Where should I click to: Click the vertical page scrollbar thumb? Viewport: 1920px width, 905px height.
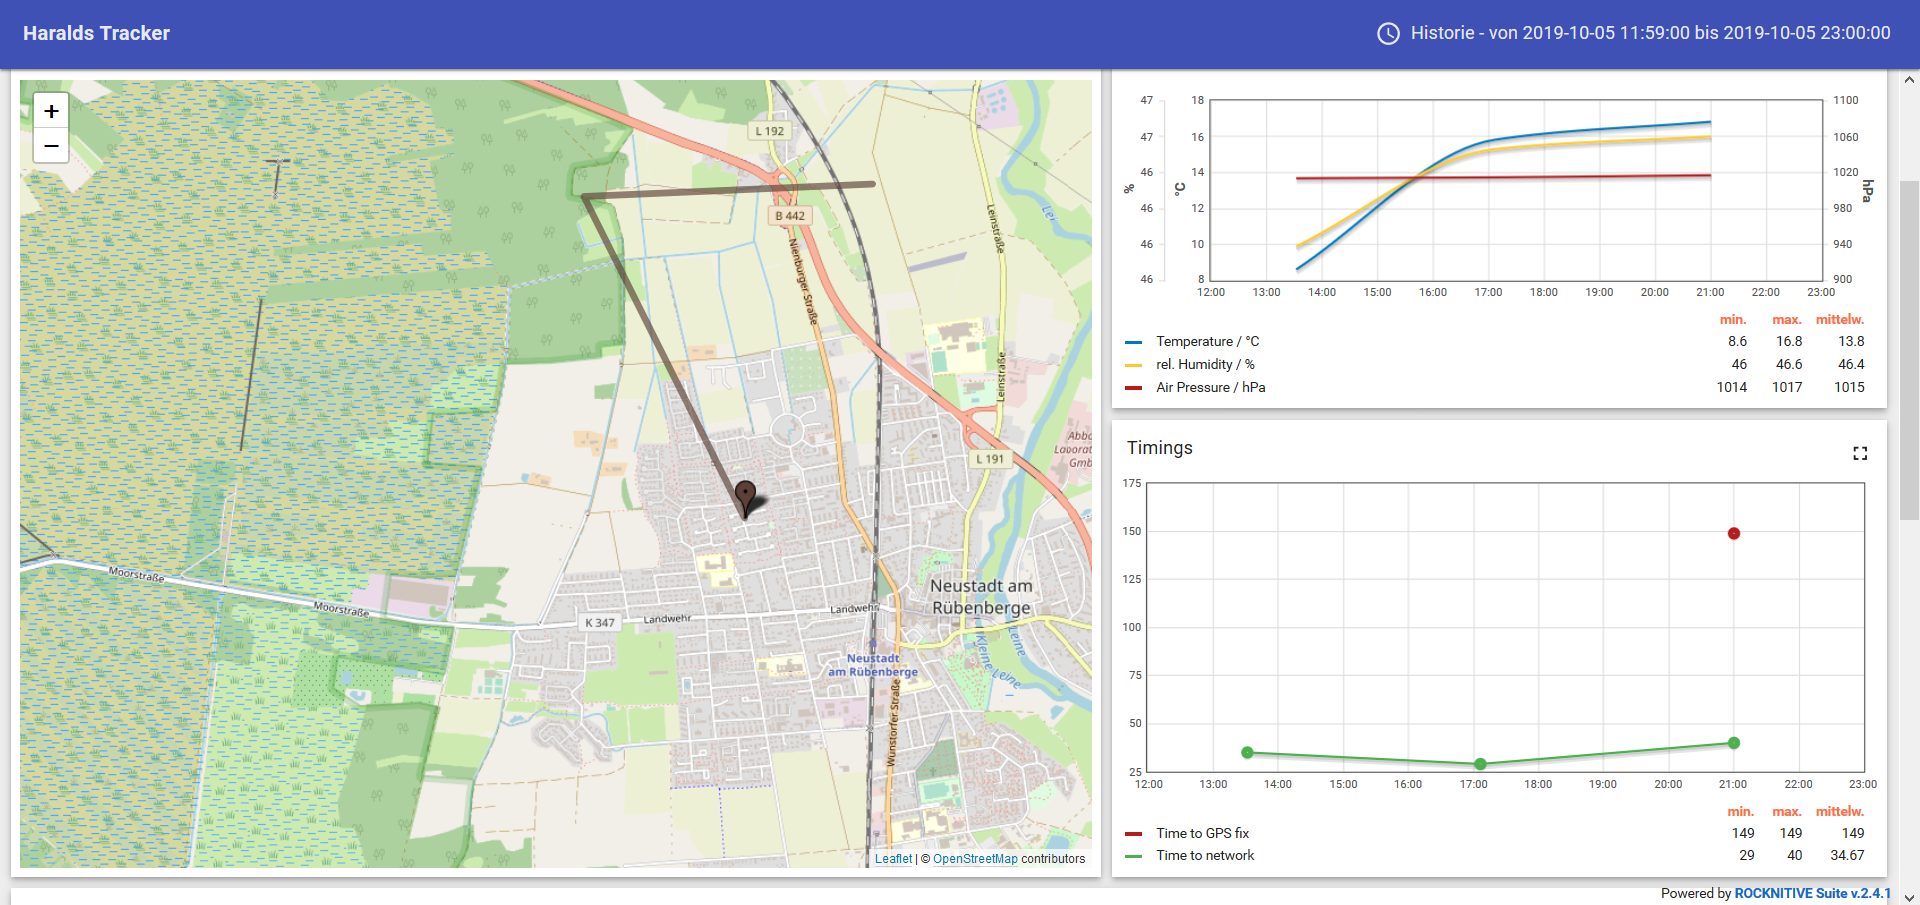[1909, 350]
